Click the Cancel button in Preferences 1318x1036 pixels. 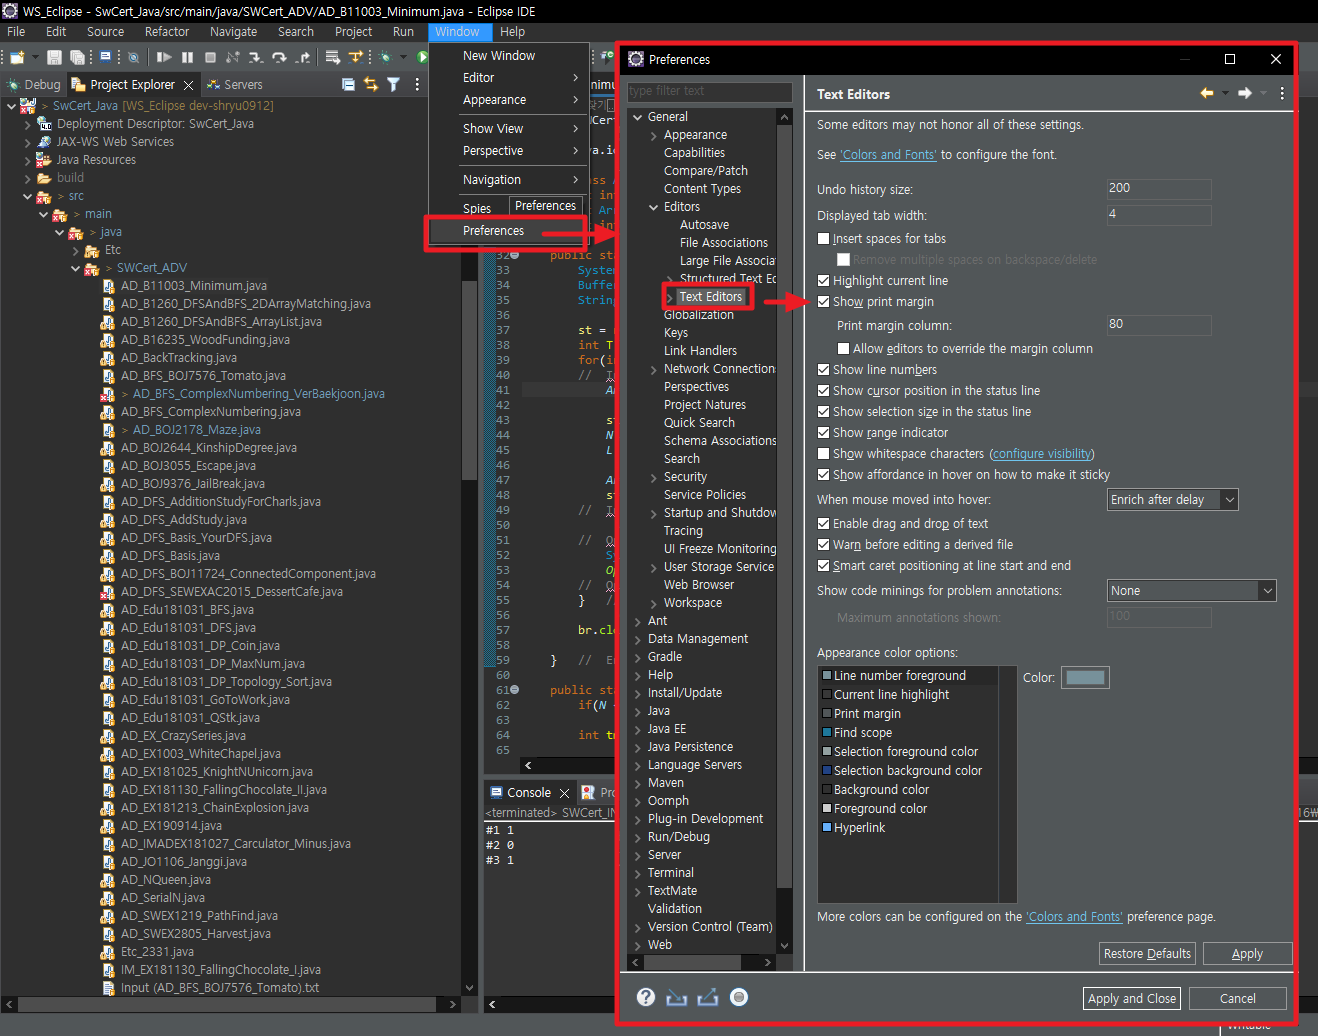click(x=1237, y=998)
